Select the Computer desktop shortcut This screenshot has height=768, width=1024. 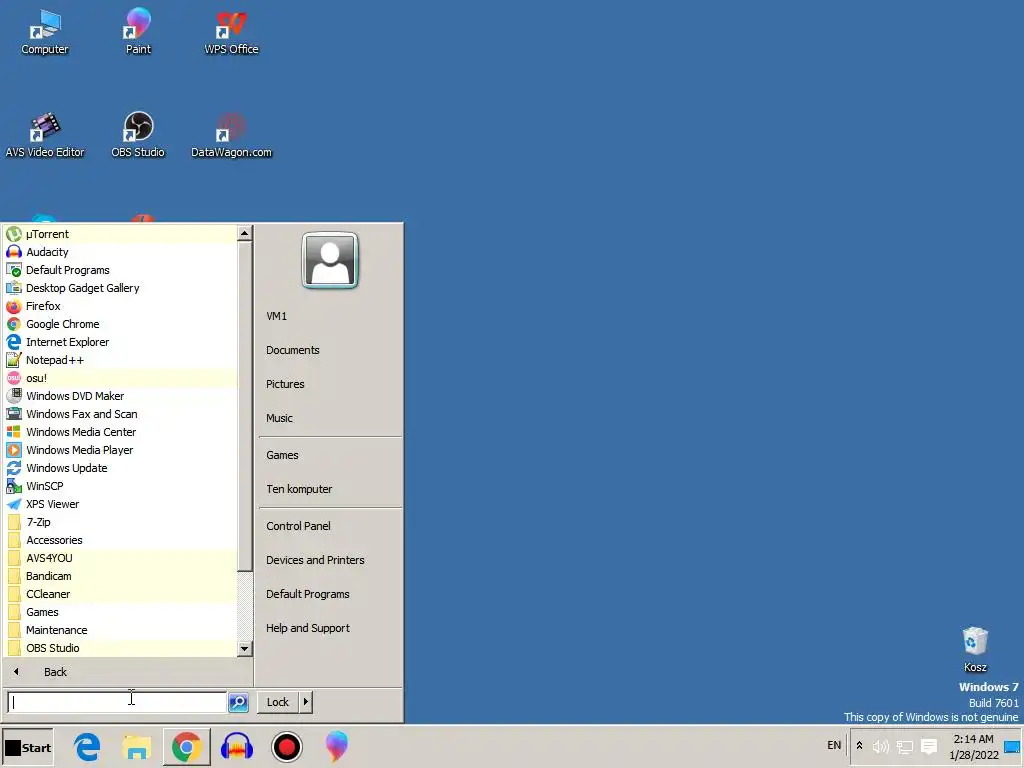(x=44, y=33)
